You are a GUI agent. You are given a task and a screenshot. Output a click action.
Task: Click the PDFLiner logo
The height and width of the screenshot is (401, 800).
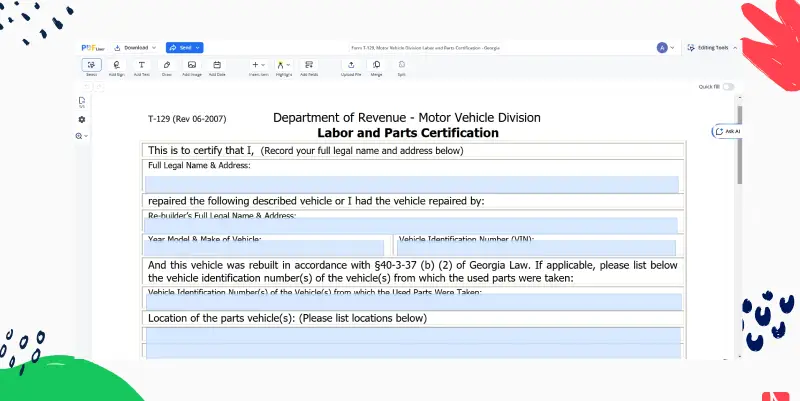point(93,48)
